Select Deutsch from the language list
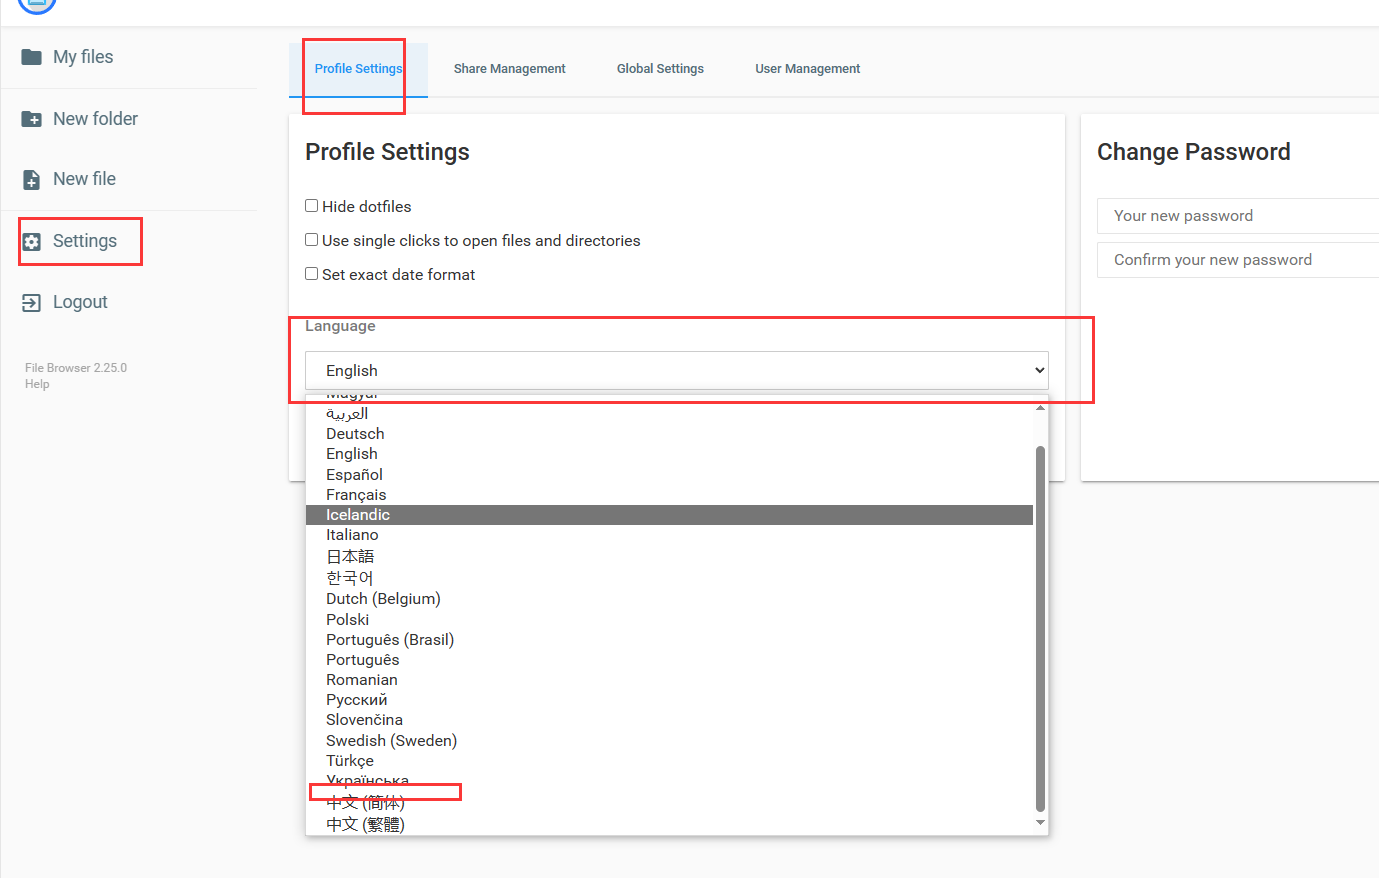This screenshot has height=878, width=1379. tap(669, 434)
